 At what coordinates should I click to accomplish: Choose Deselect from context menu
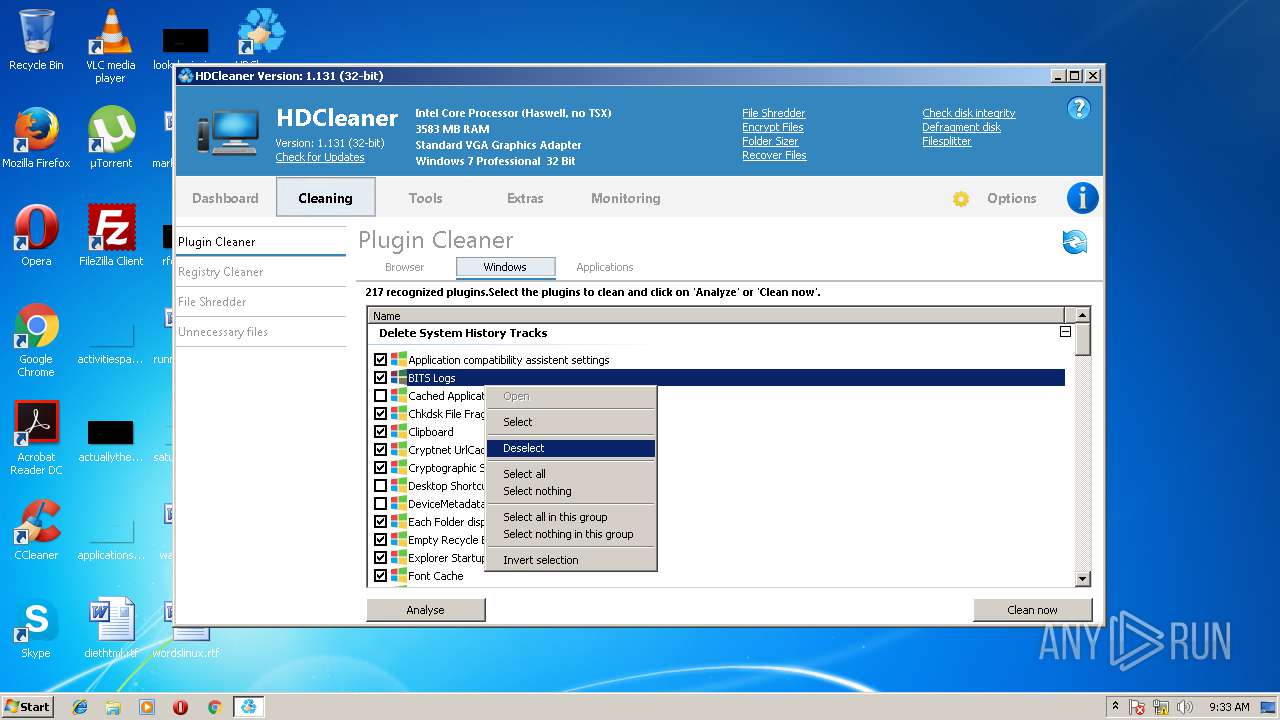(571, 448)
